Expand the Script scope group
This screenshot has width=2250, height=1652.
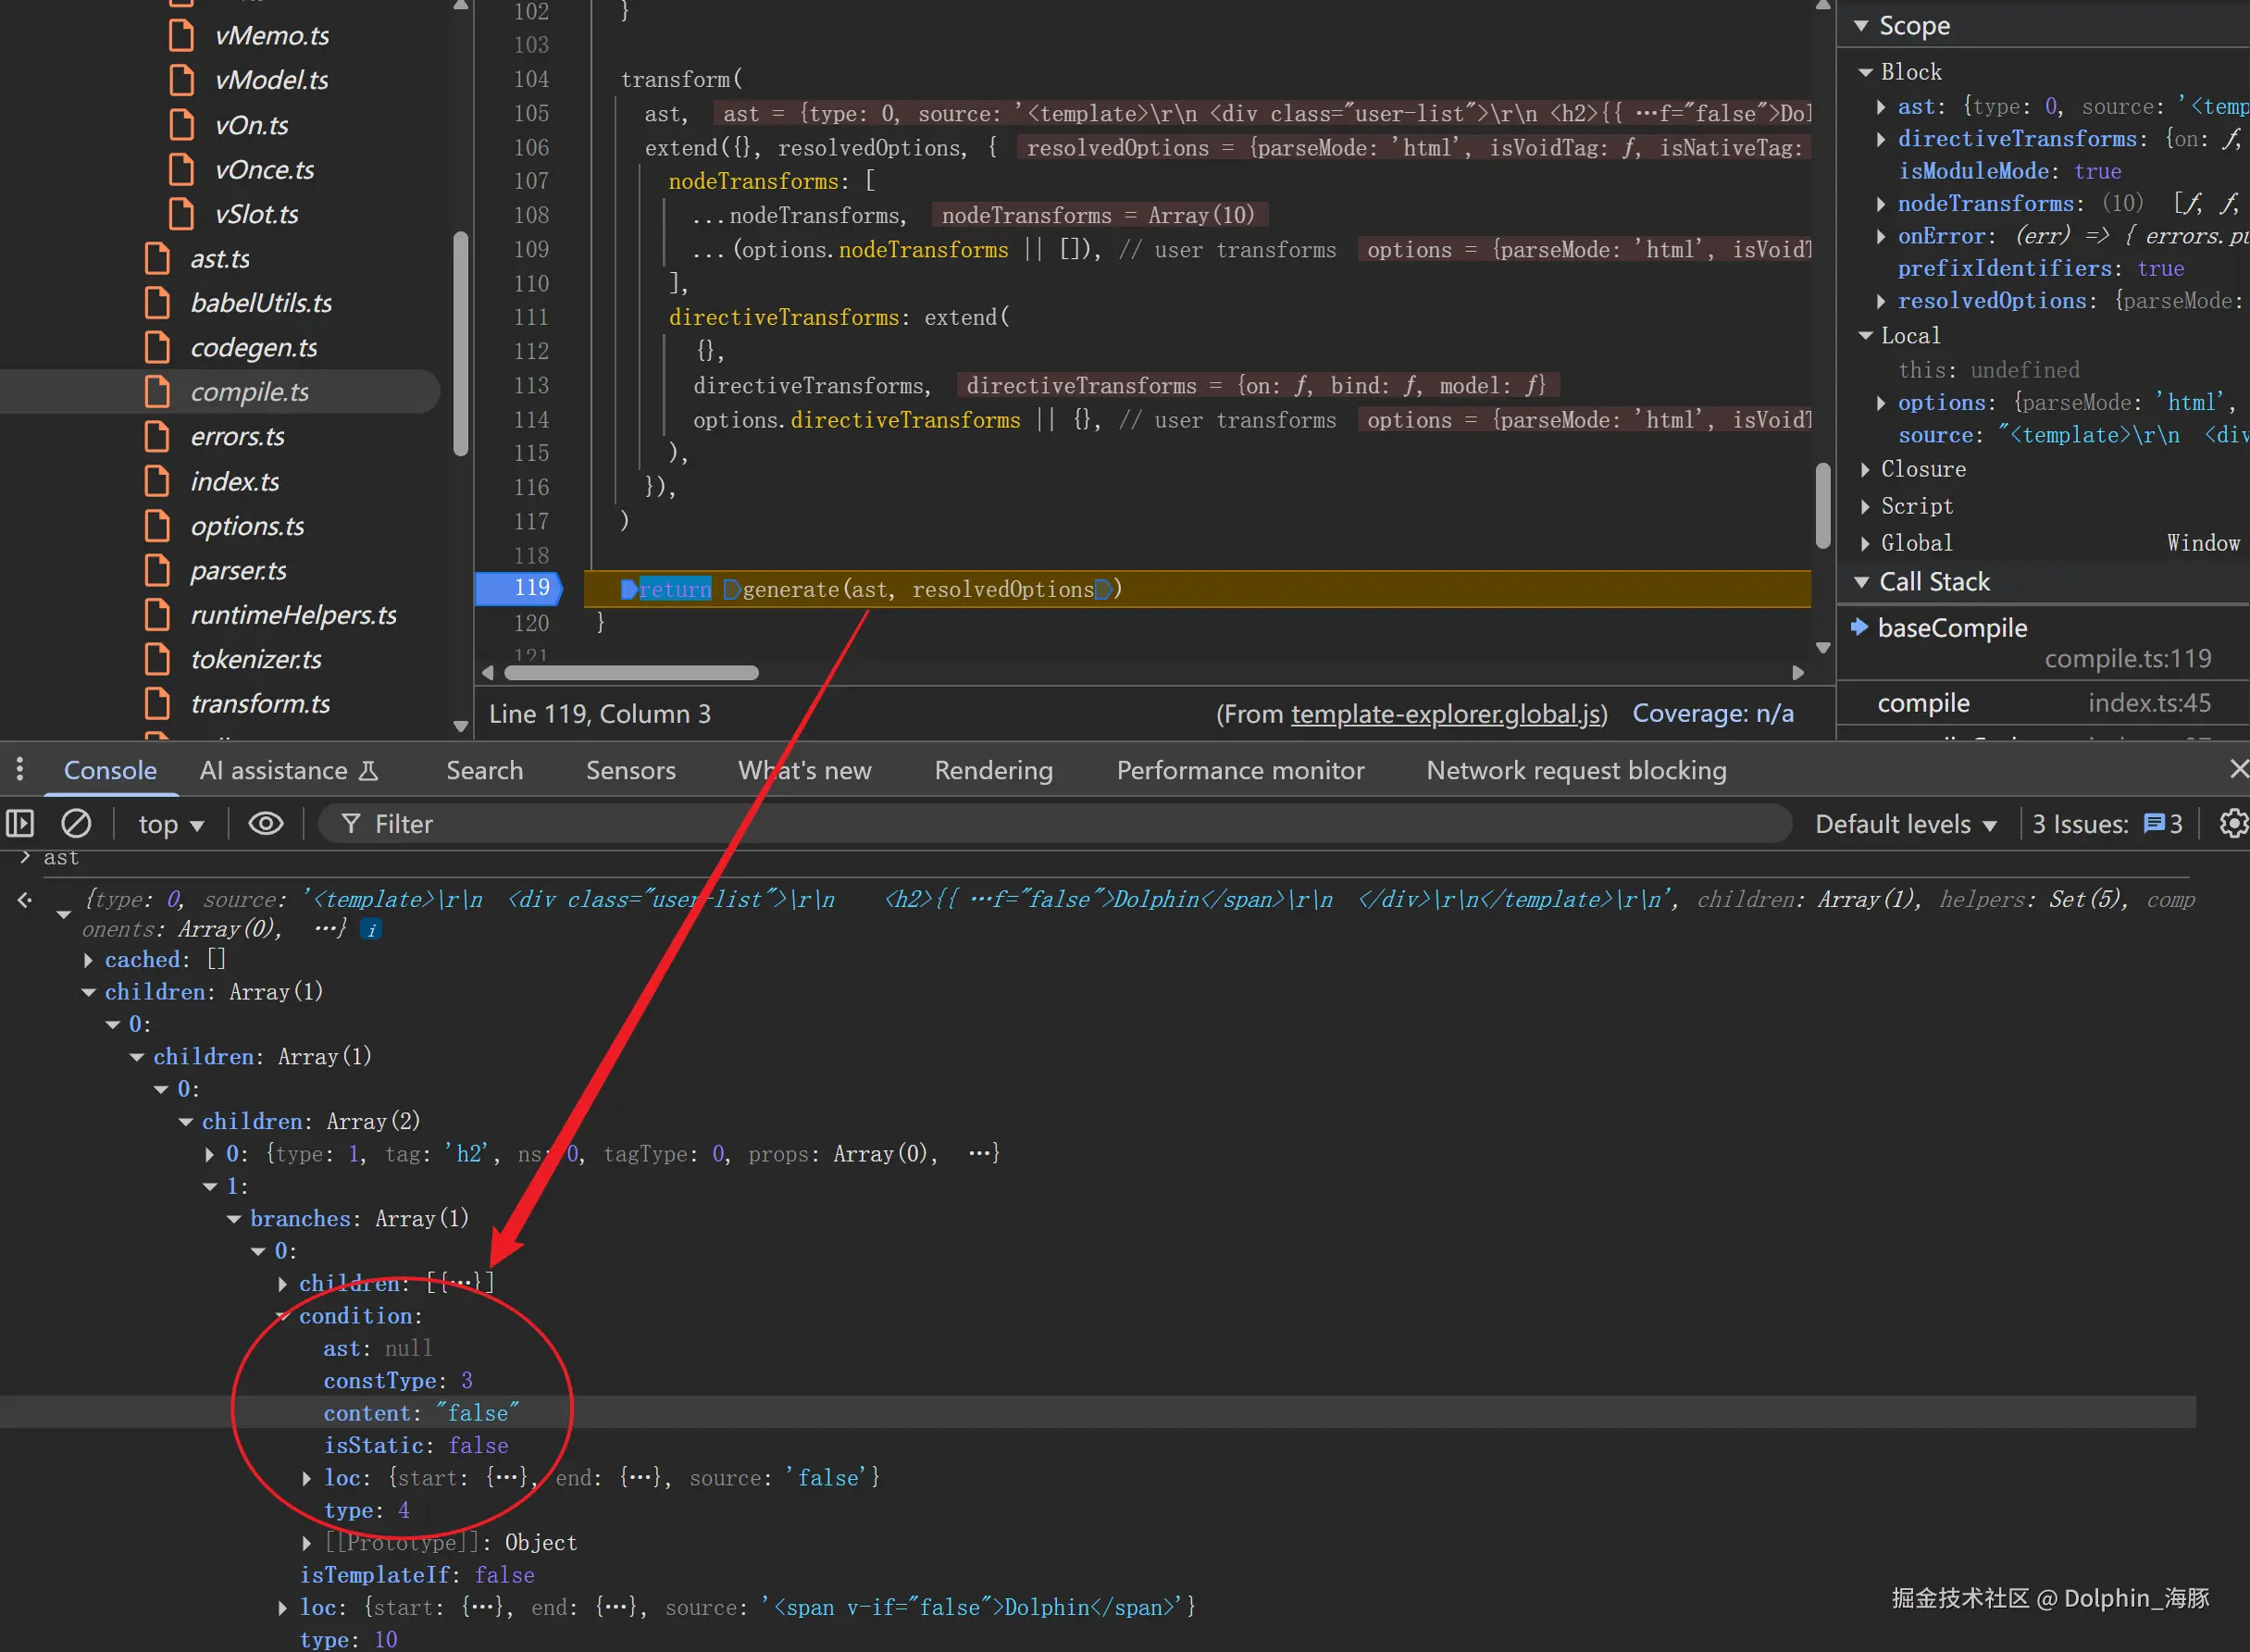[1866, 507]
